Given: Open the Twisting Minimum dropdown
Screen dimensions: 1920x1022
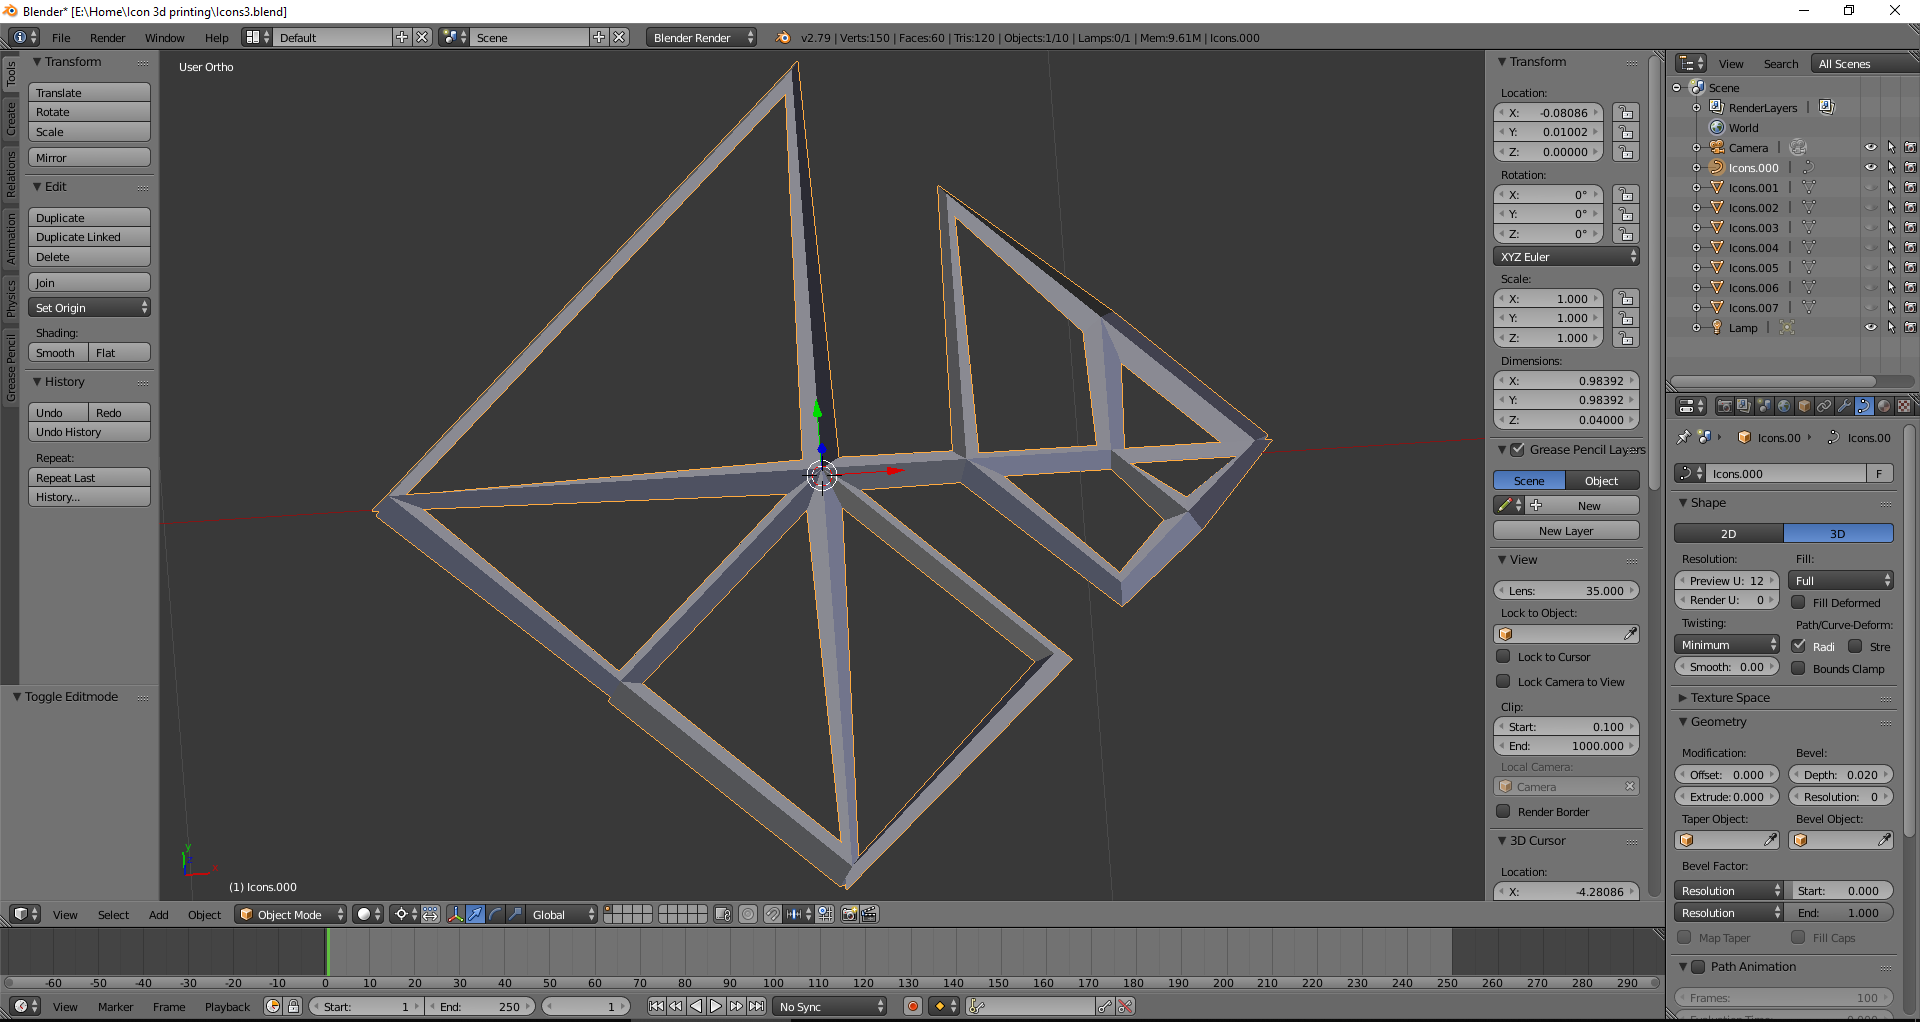Looking at the screenshot, I should 1727,644.
